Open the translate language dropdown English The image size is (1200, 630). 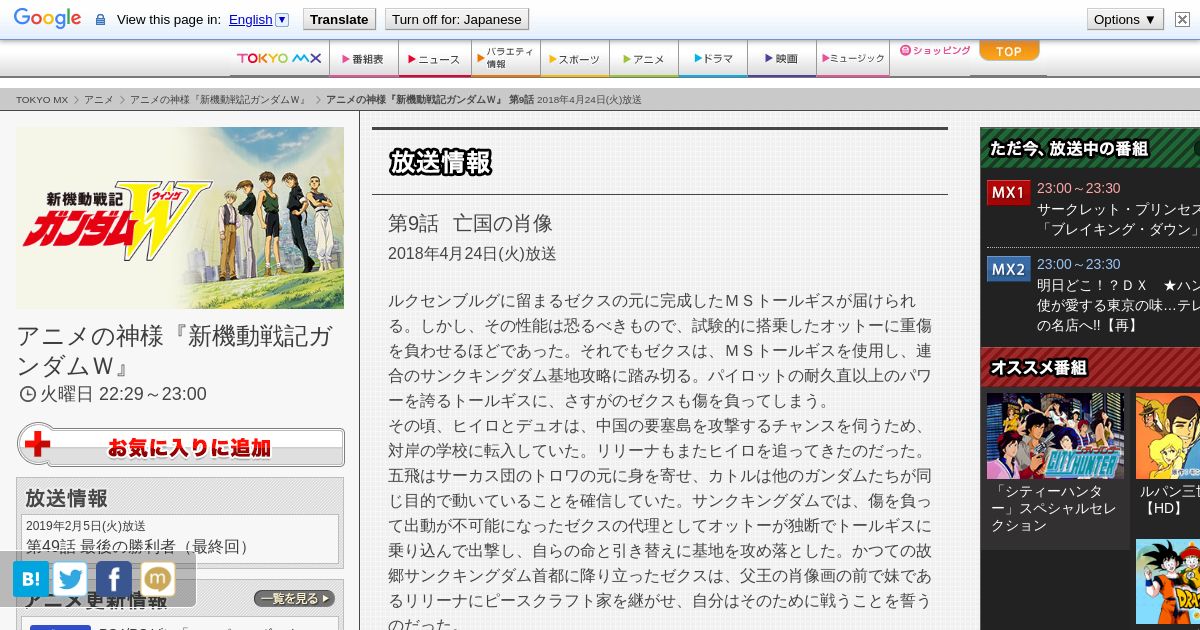[x=258, y=19]
